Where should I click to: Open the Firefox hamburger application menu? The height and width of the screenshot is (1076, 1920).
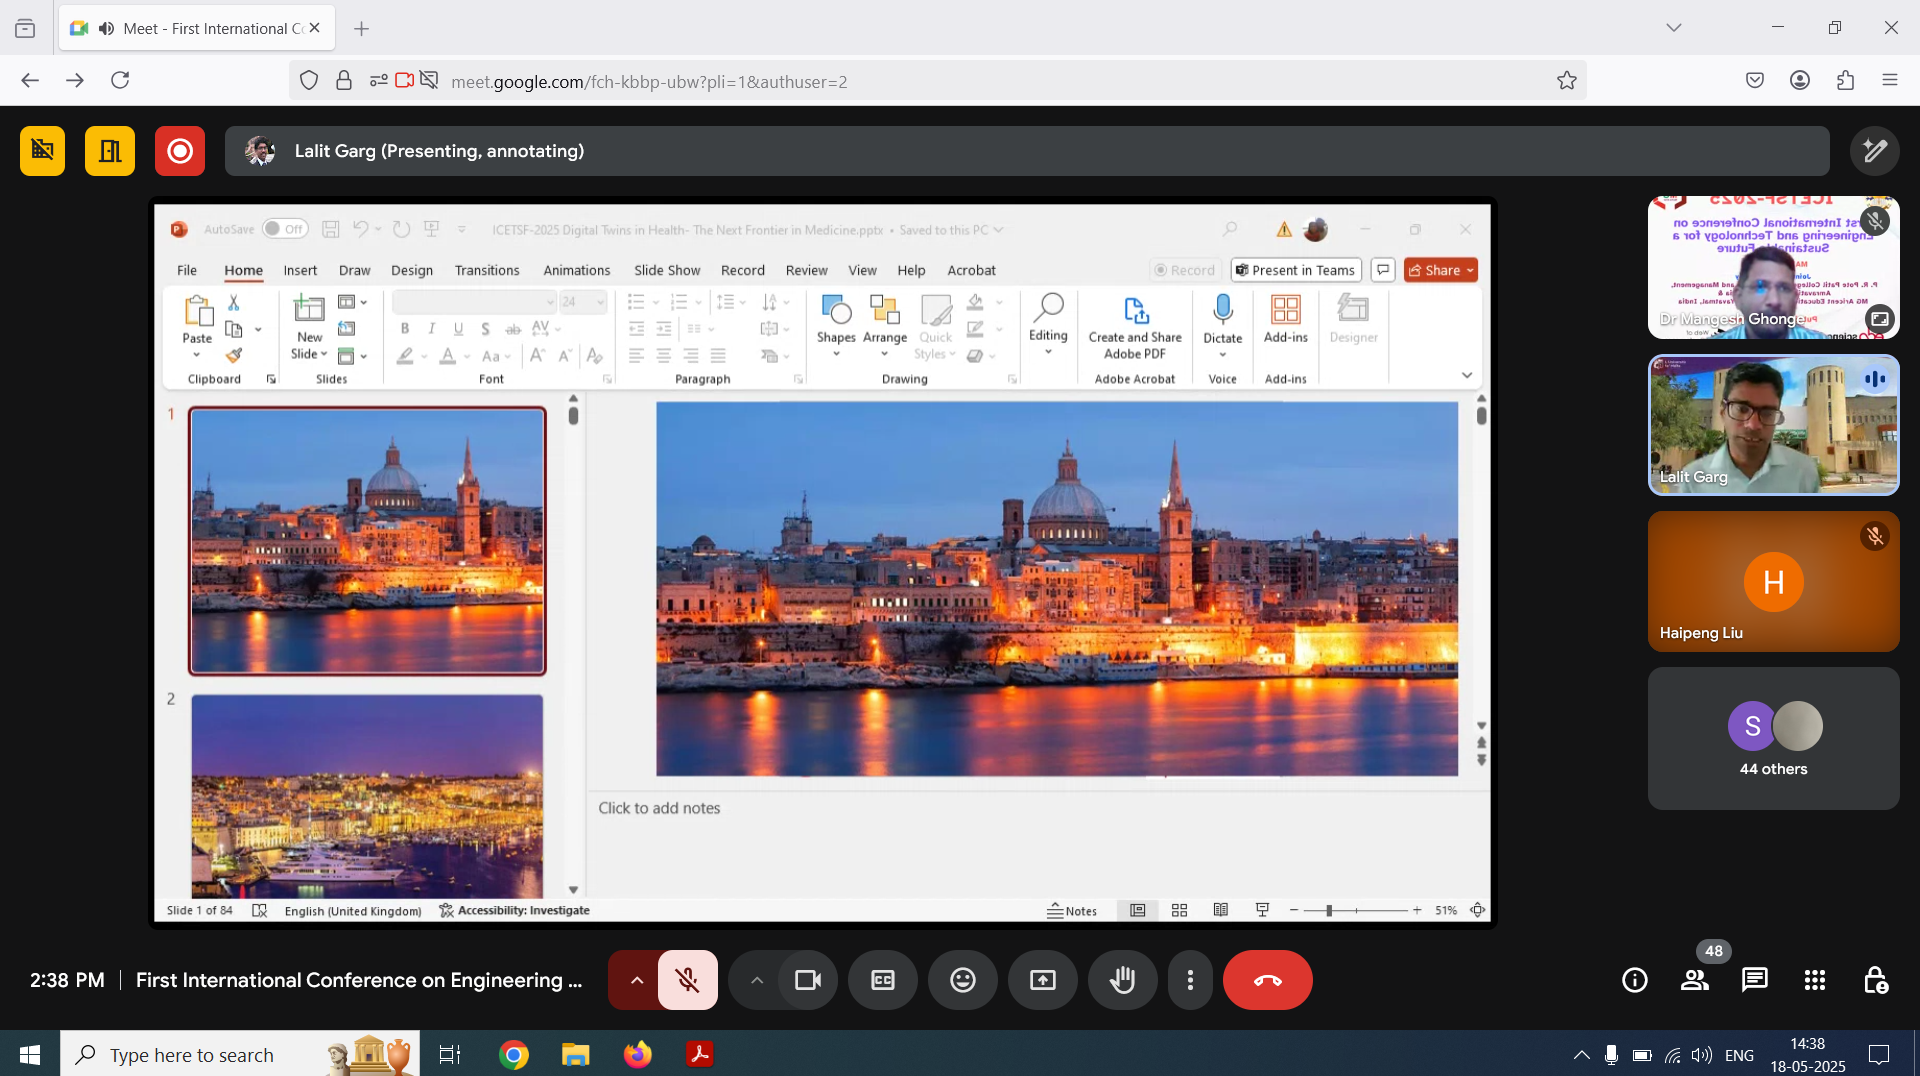[x=1889, y=80]
